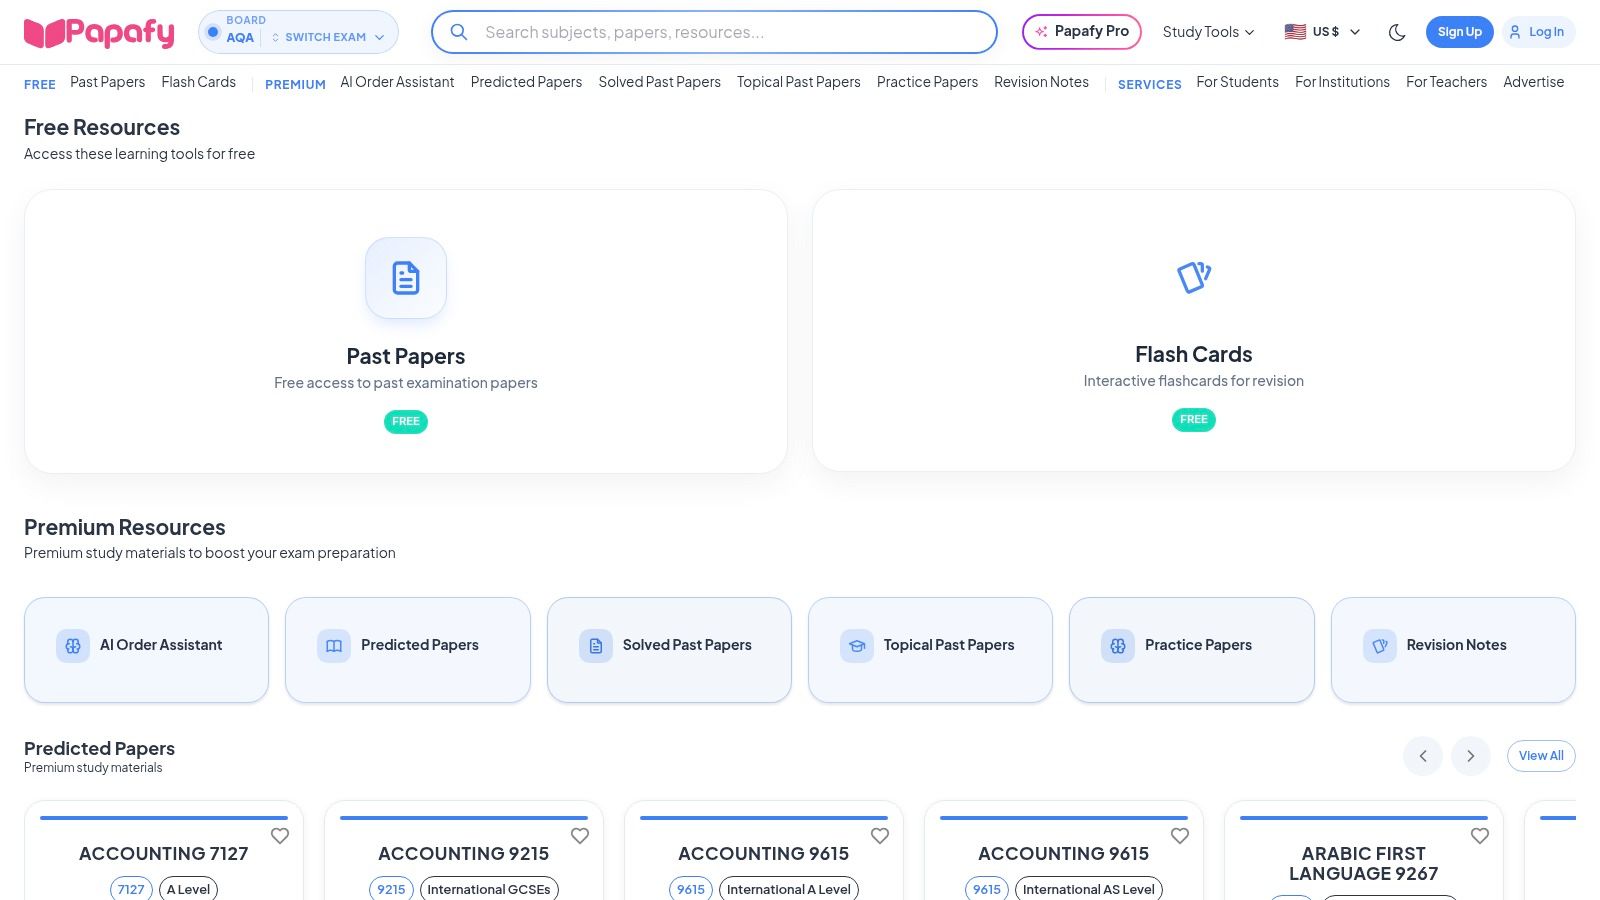Favorite Accounting 7127 with heart icon
This screenshot has width=1600, height=900.
coord(280,836)
